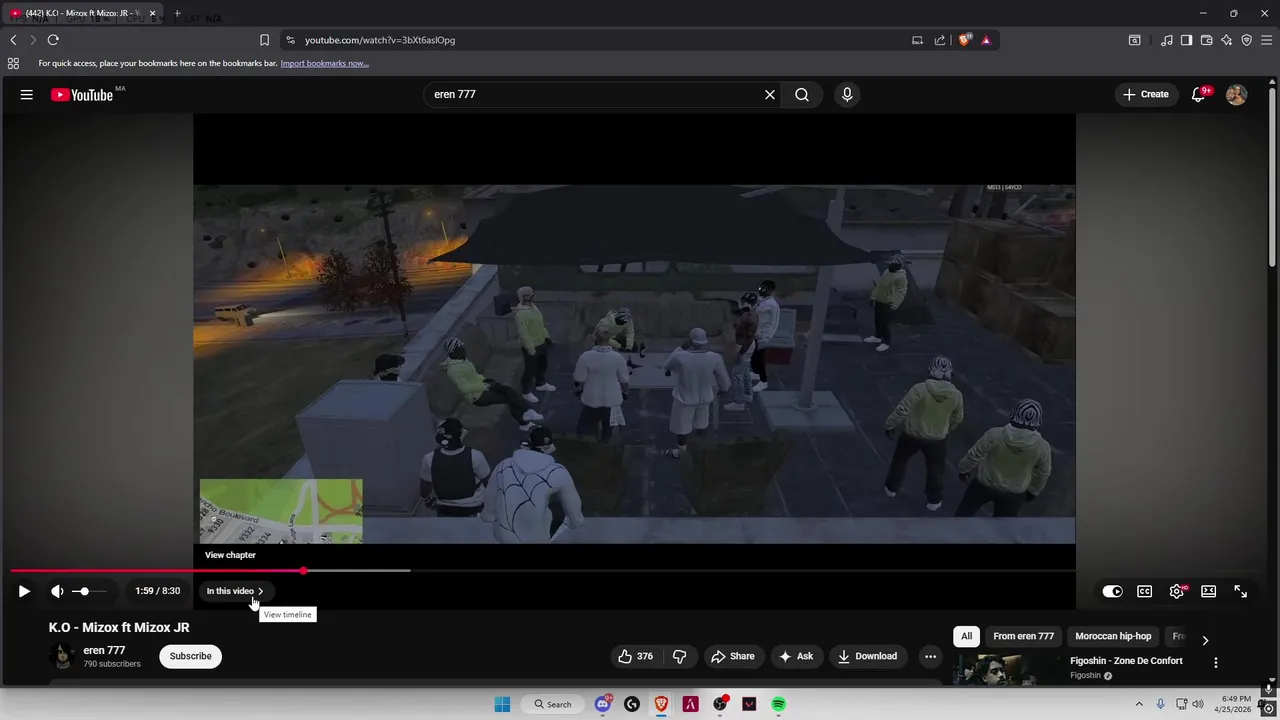Viewport: 1280px width, 720px height.
Task: Mute the video with the speaker icon
Action: [x=57, y=591]
